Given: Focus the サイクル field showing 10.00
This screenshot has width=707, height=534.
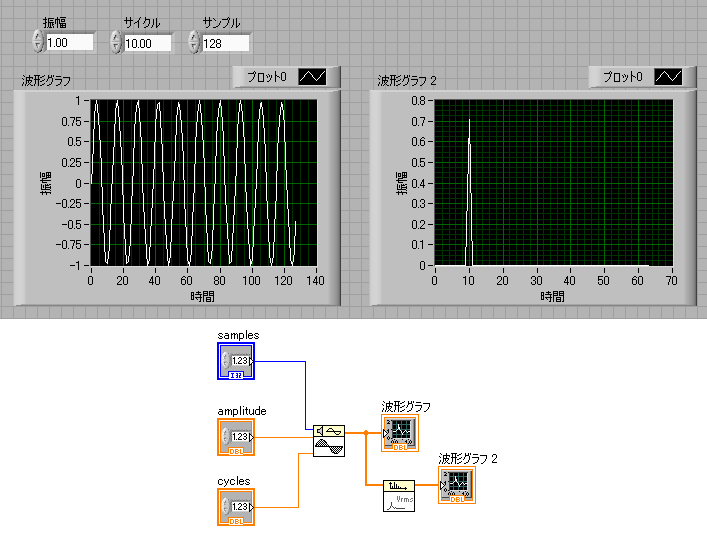Looking at the screenshot, I should (147, 43).
